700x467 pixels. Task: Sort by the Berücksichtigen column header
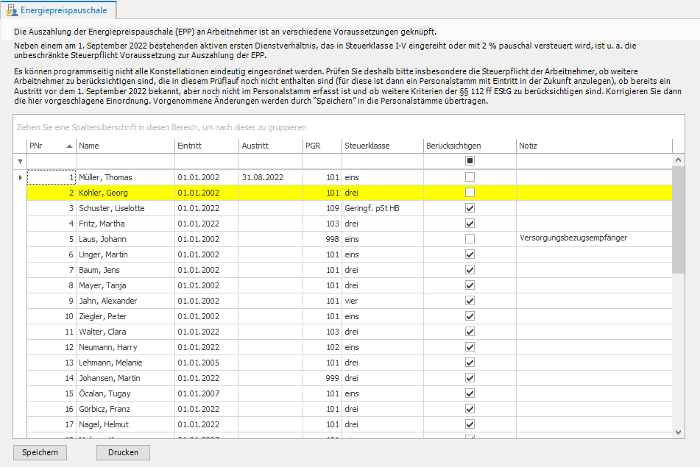(x=470, y=146)
